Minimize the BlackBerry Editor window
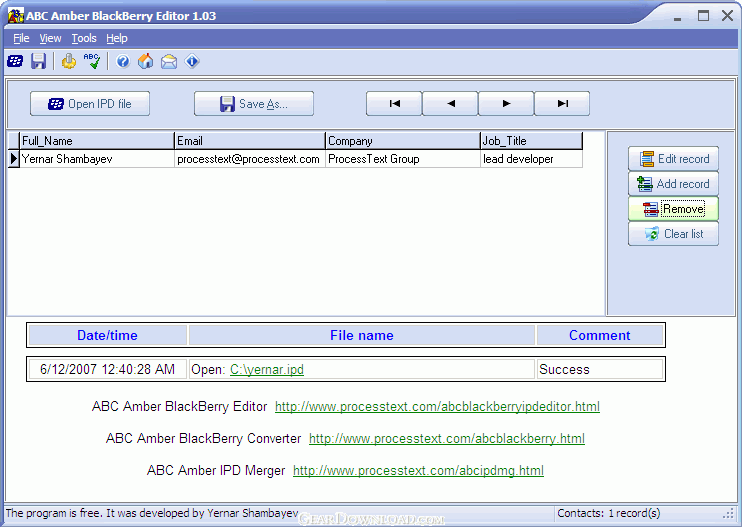 [678, 17]
